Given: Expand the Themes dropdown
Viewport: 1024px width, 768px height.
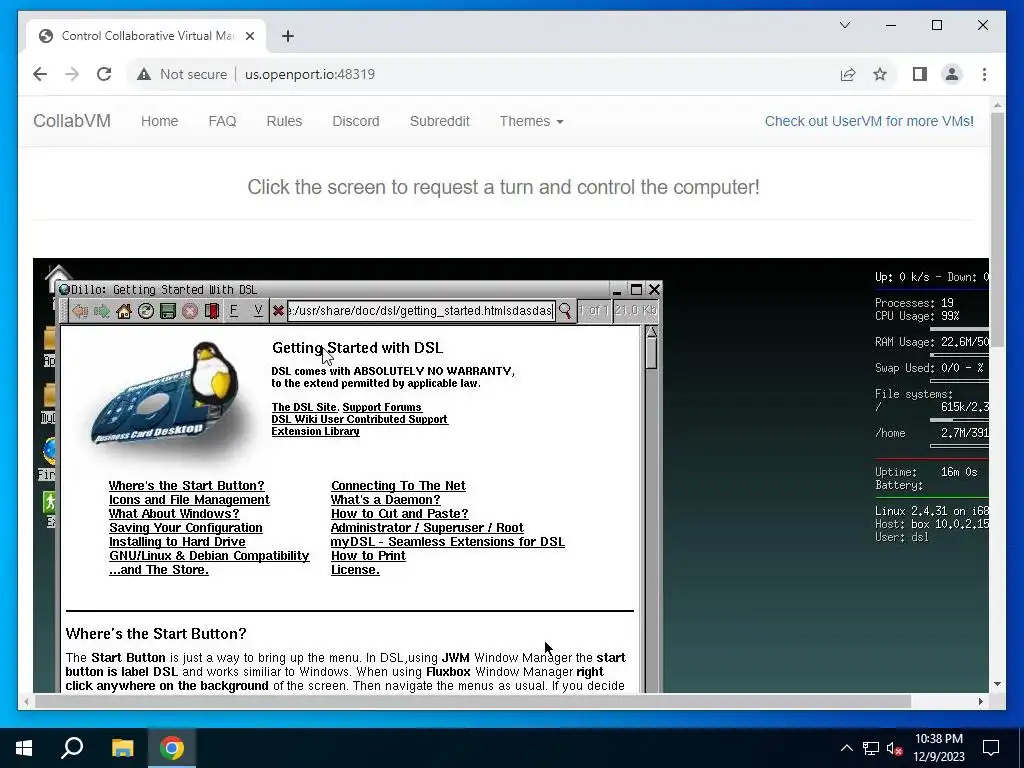Looking at the screenshot, I should (x=531, y=121).
